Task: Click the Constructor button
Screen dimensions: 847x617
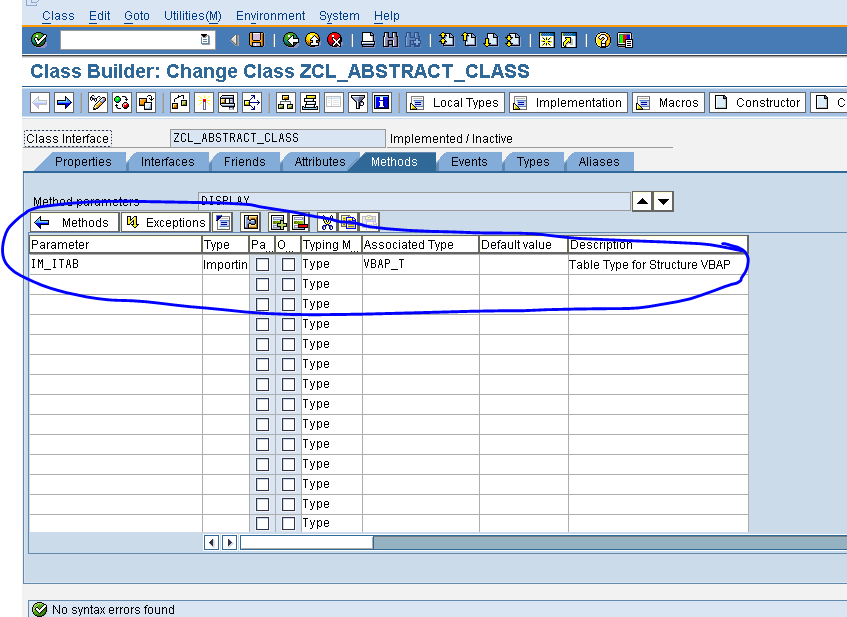Action: pos(757,102)
